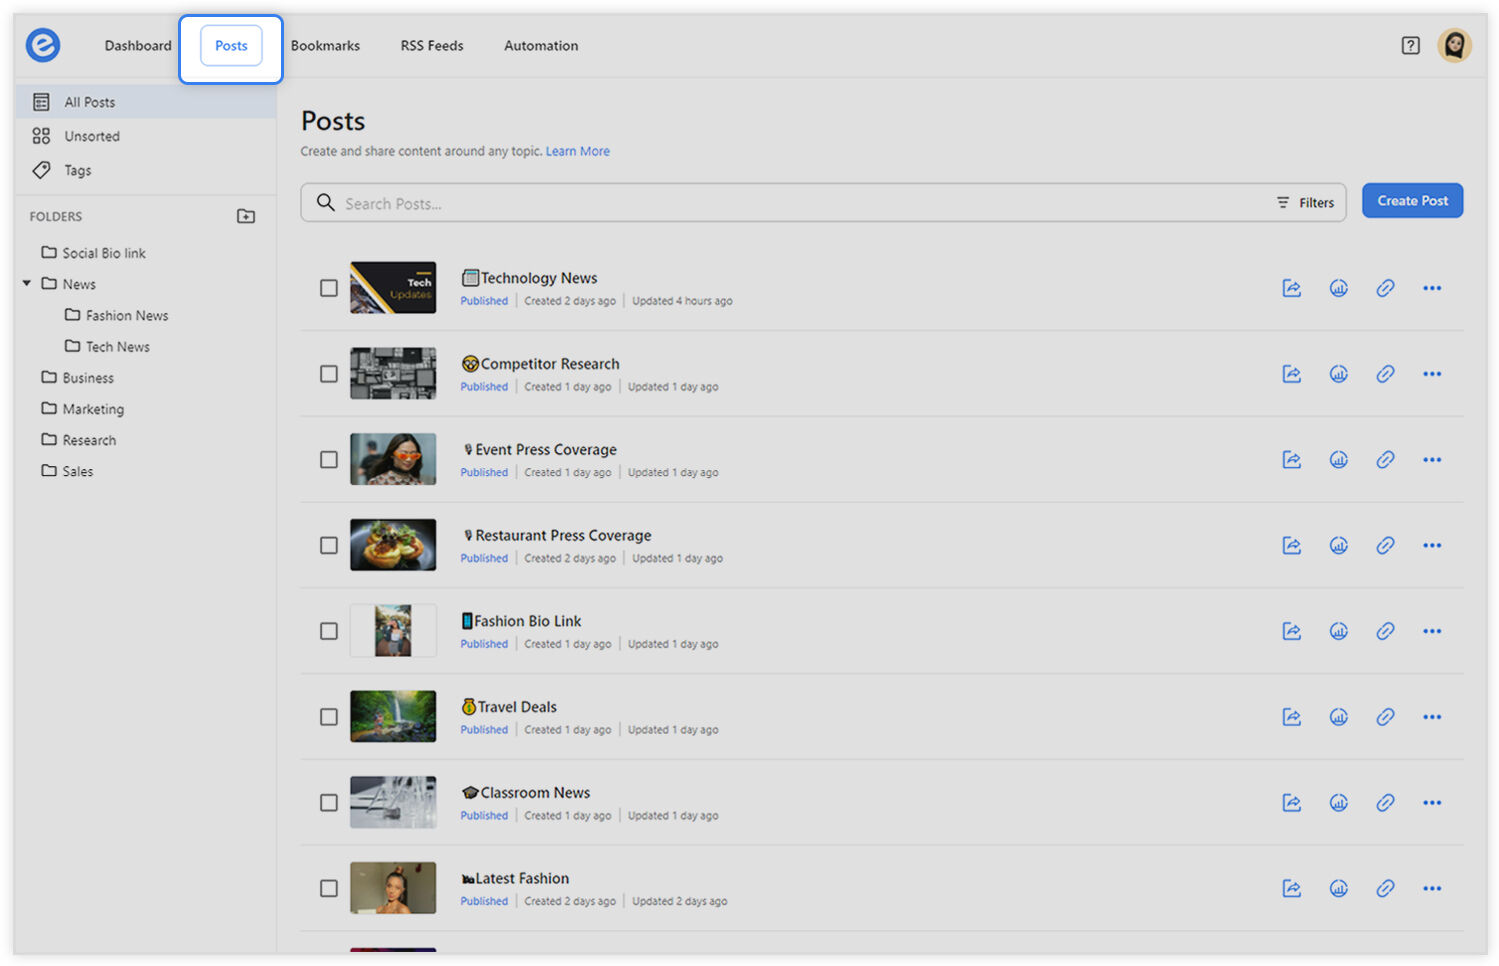Open the Research folder
Screen dimensions: 1499x966
pyautogui.click(x=78, y=440)
